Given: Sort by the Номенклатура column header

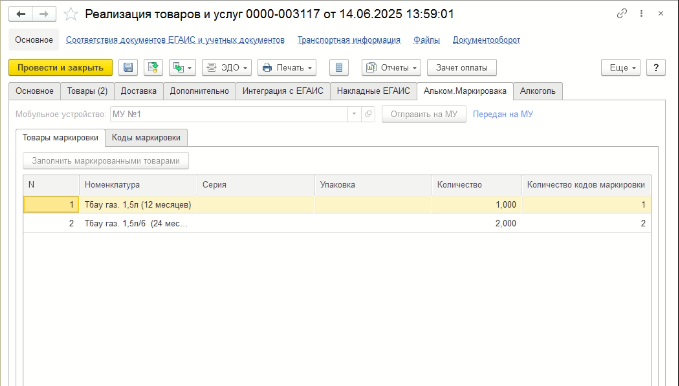Looking at the screenshot, I should (138, 185).
